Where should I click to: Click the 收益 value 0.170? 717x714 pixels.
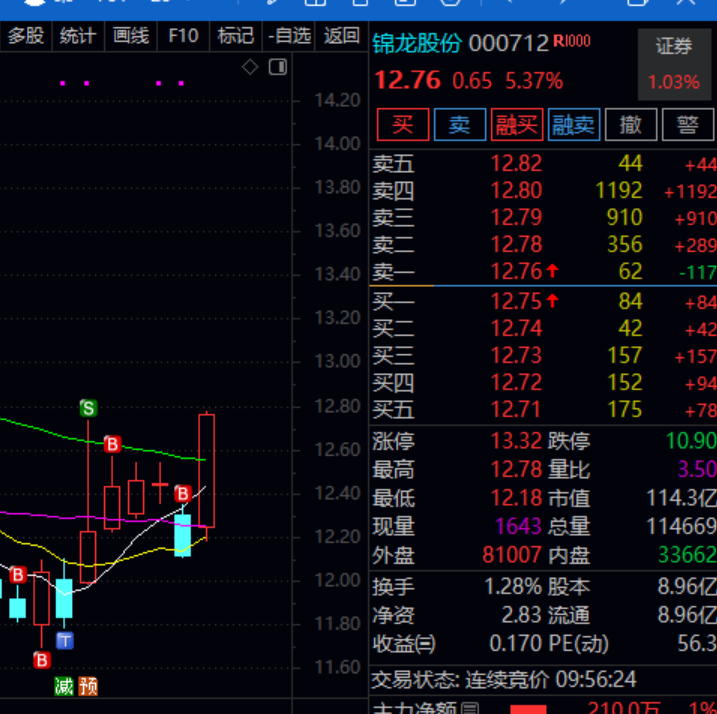[x=516, y=644]
